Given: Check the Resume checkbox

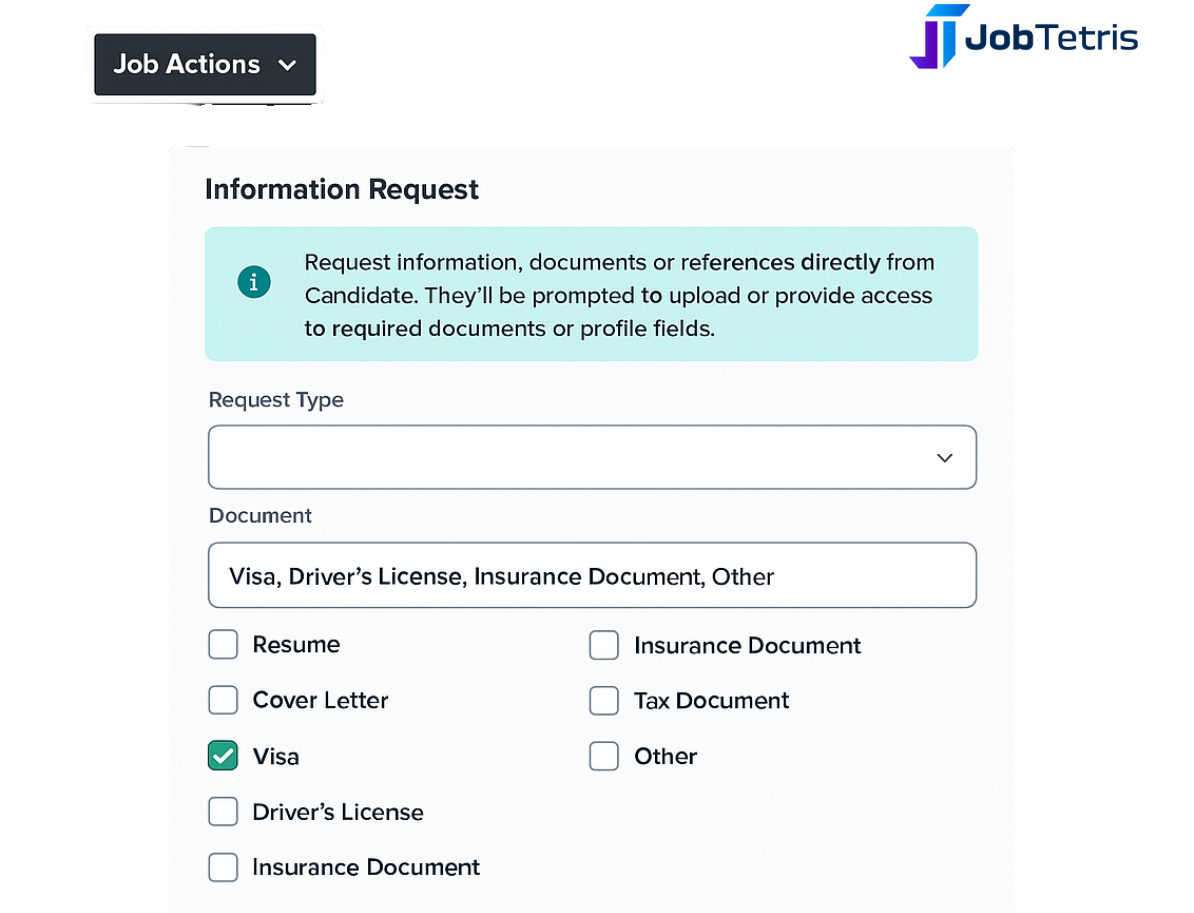Looking at the screenshot, I should tap(223, 644).
